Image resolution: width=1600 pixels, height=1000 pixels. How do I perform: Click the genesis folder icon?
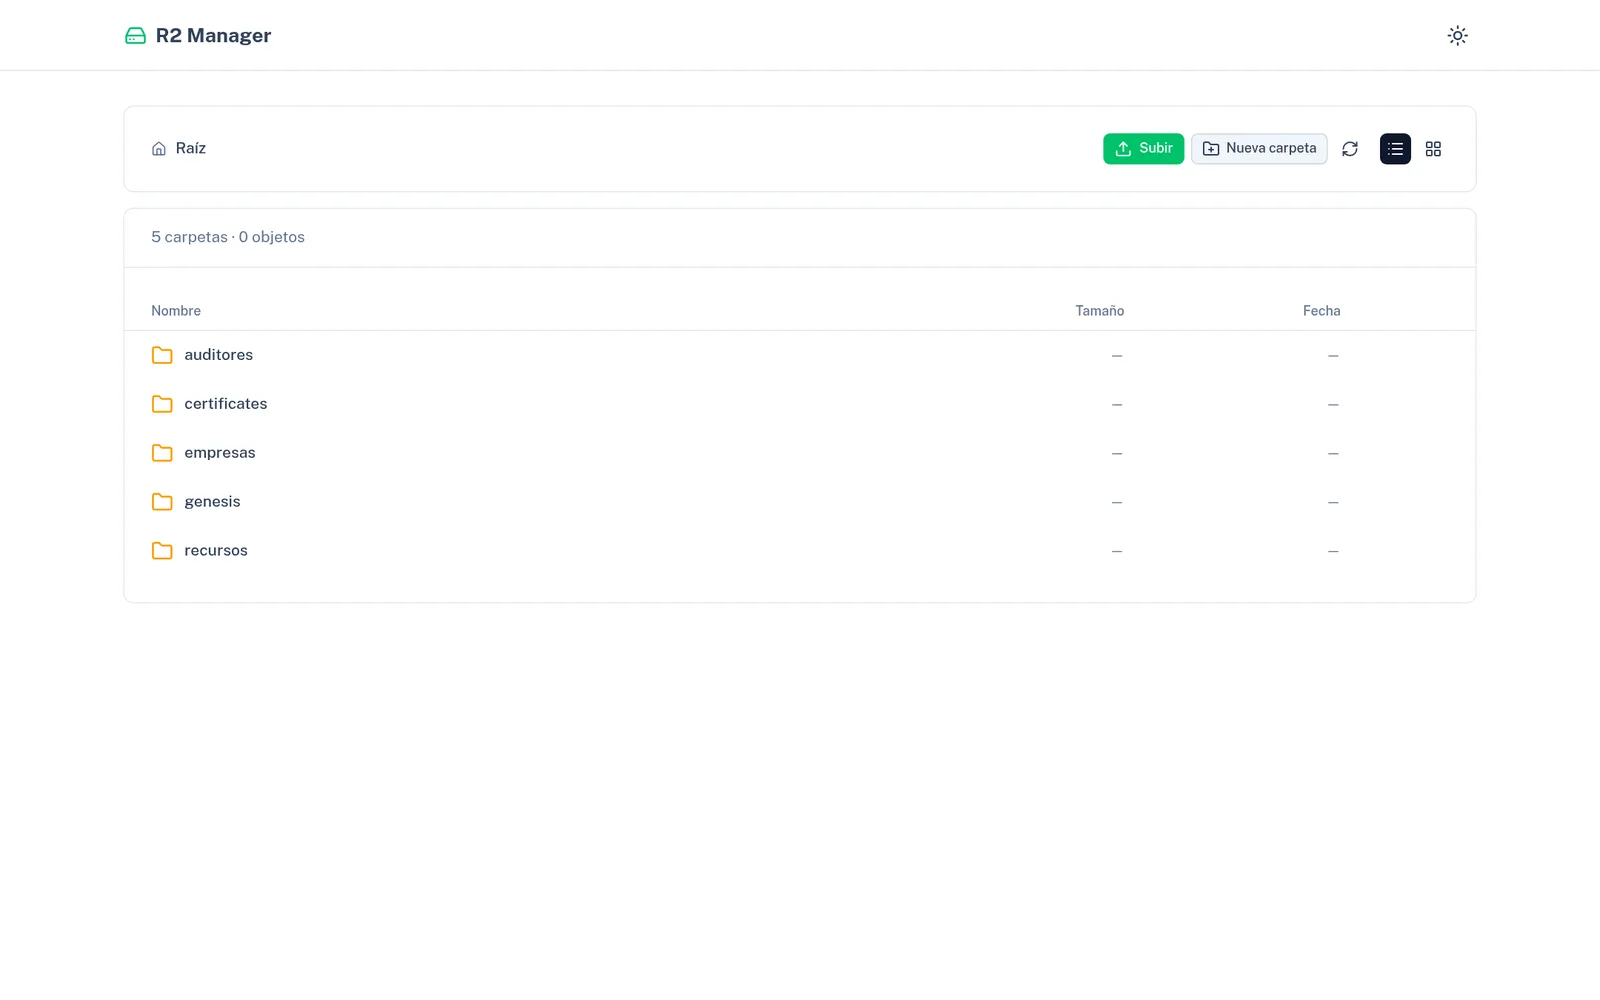pos(162,502)
